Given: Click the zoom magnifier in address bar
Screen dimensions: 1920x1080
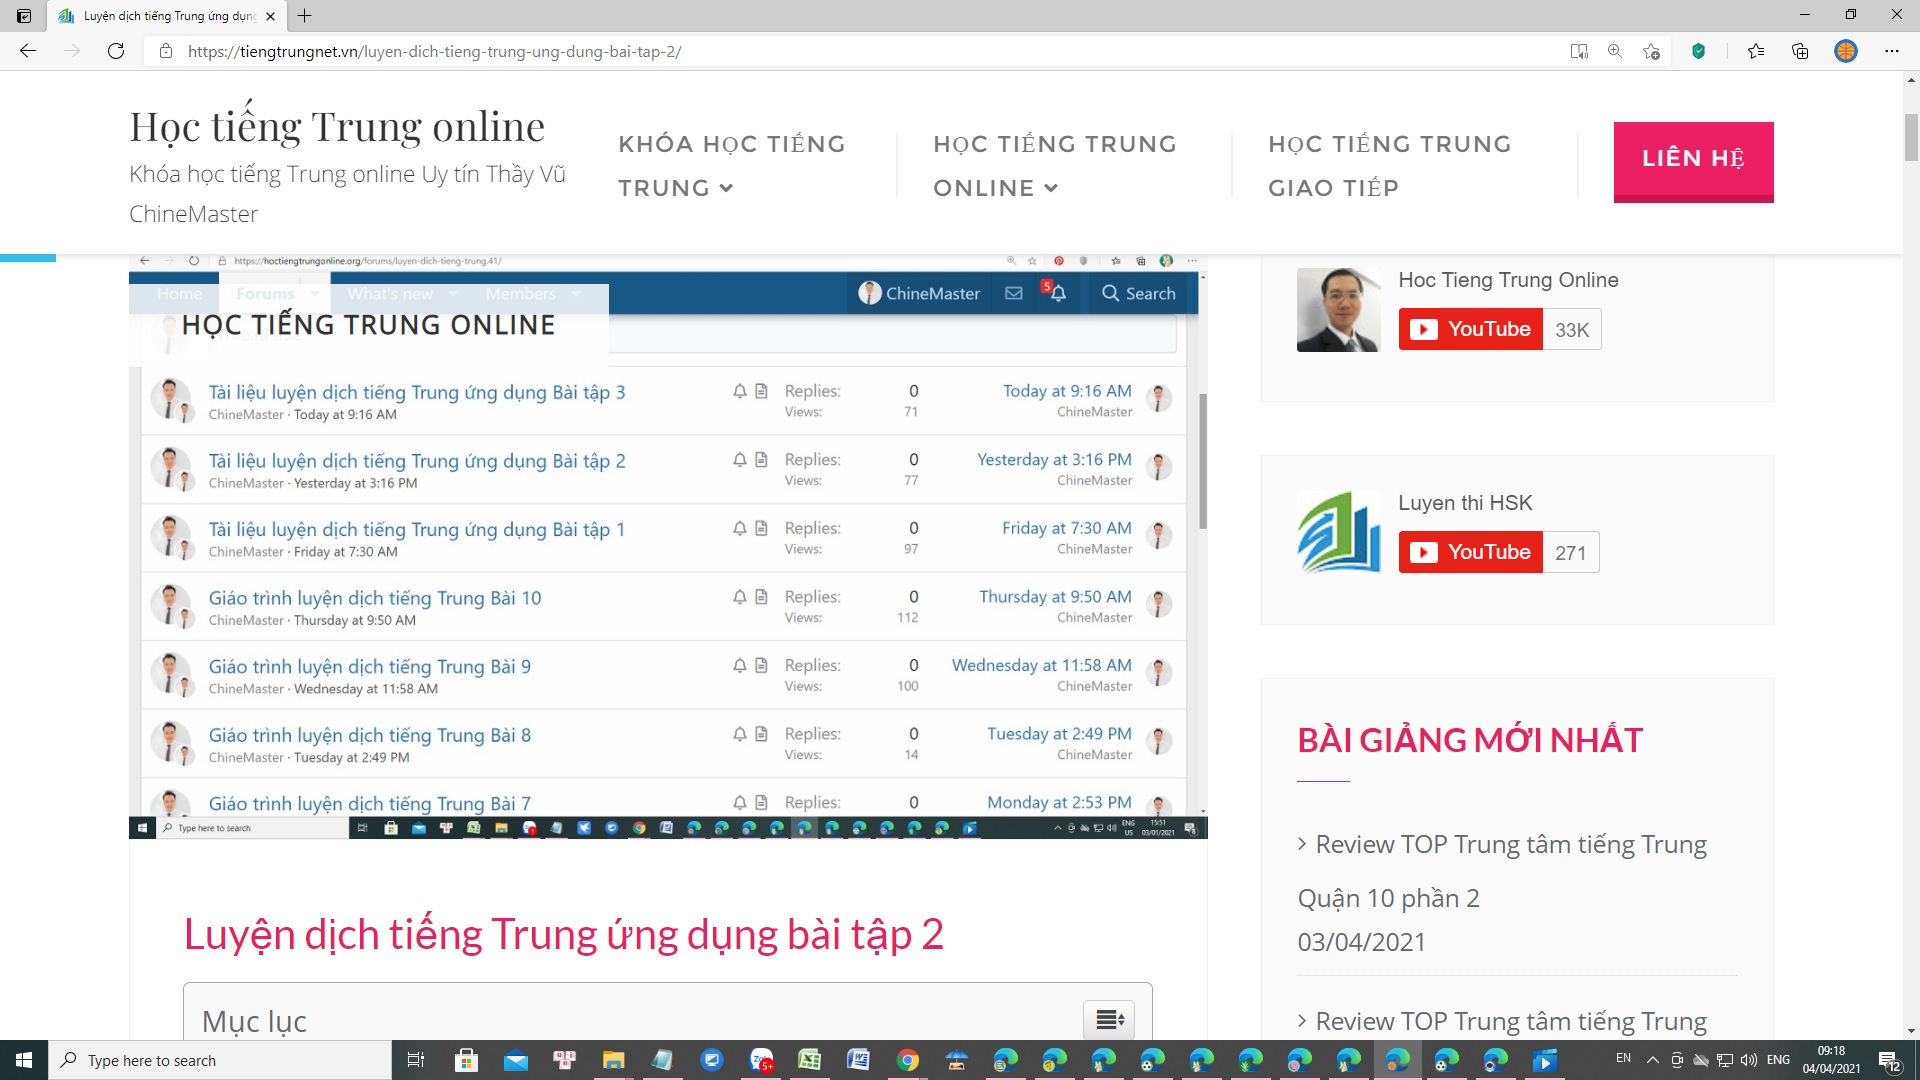Looking at the screenshot, I should [x=1615, y=51].
